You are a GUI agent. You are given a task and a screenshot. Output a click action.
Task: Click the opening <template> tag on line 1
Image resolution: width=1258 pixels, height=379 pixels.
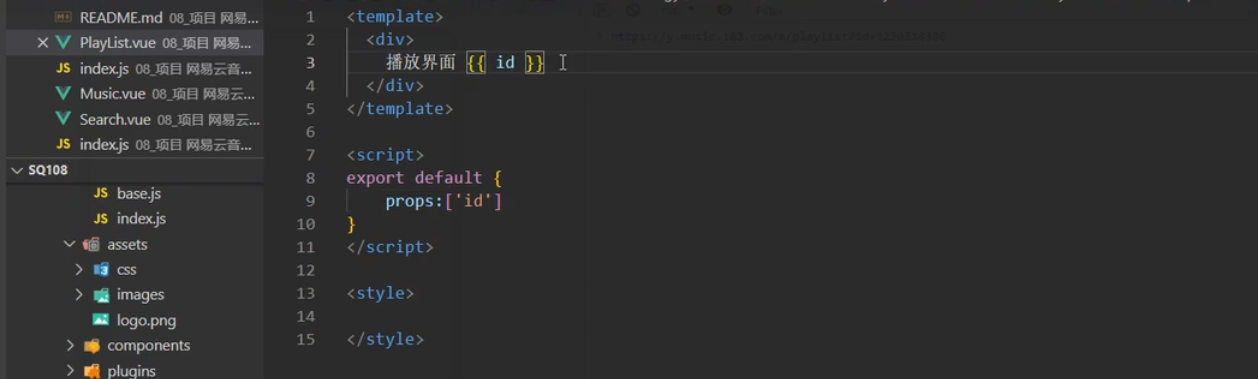[x=395, y=17]
